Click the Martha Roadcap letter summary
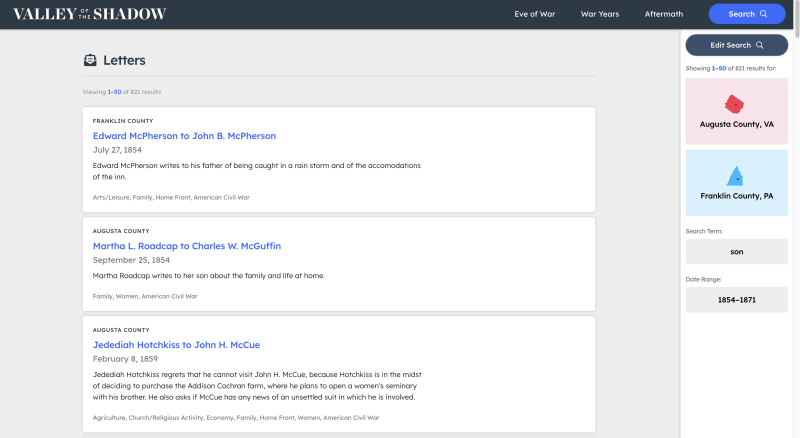 [209, 276]
